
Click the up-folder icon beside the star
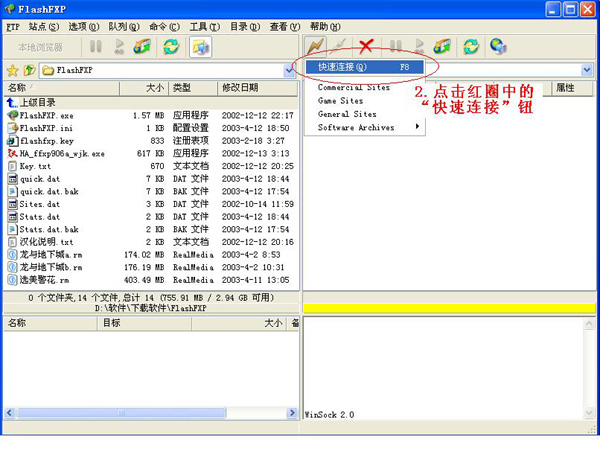(x=29, y=71)
